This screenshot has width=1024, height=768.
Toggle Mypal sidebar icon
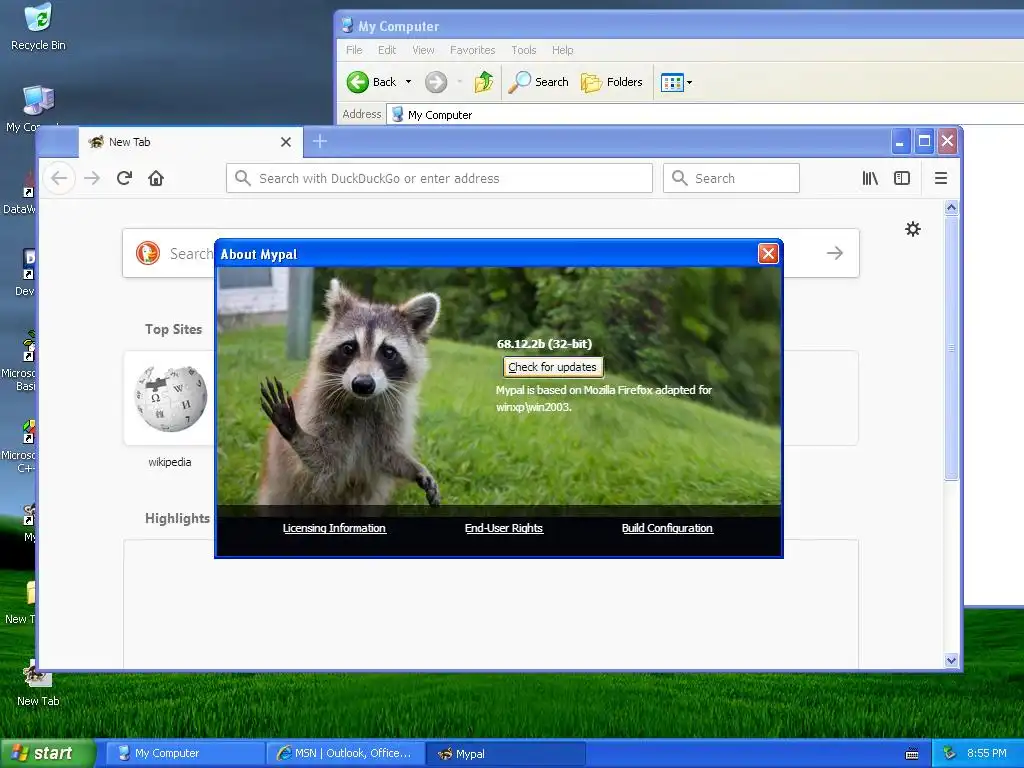(x=902, y=178)
